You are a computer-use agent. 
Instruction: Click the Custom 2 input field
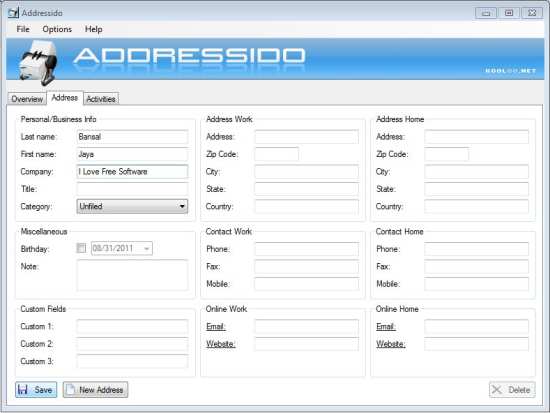[132, 344]
